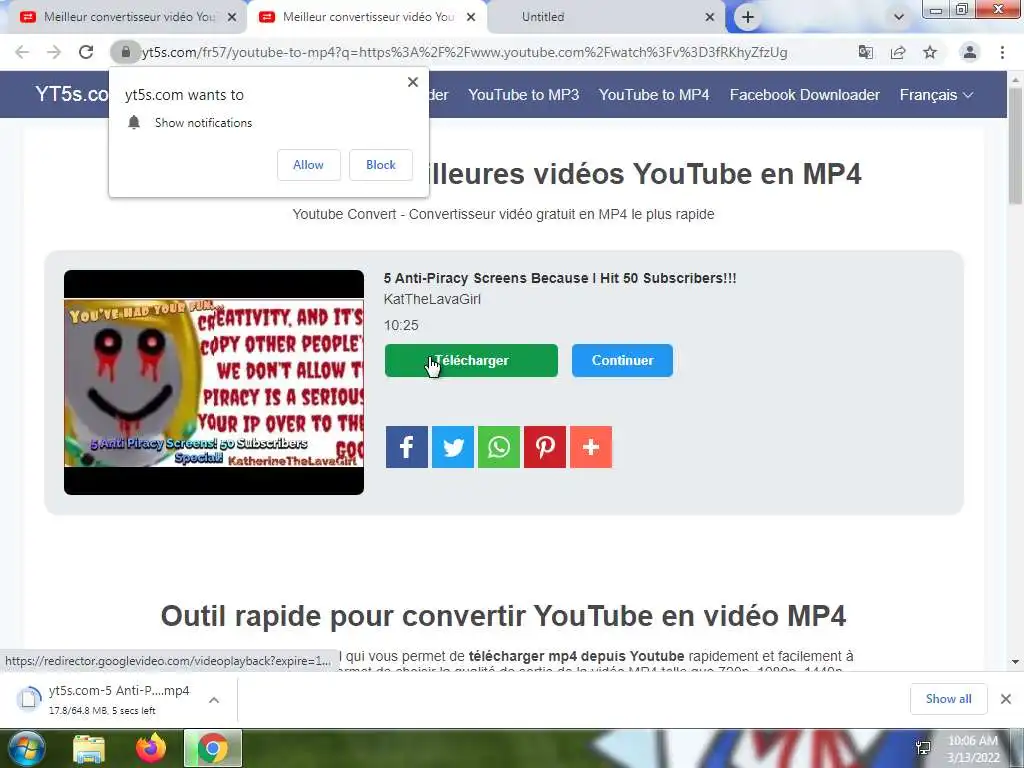Open the Chrome profile avatar
Viewport: 1024px width, 768px height.
pyautogui.click(x=970, y=52)
